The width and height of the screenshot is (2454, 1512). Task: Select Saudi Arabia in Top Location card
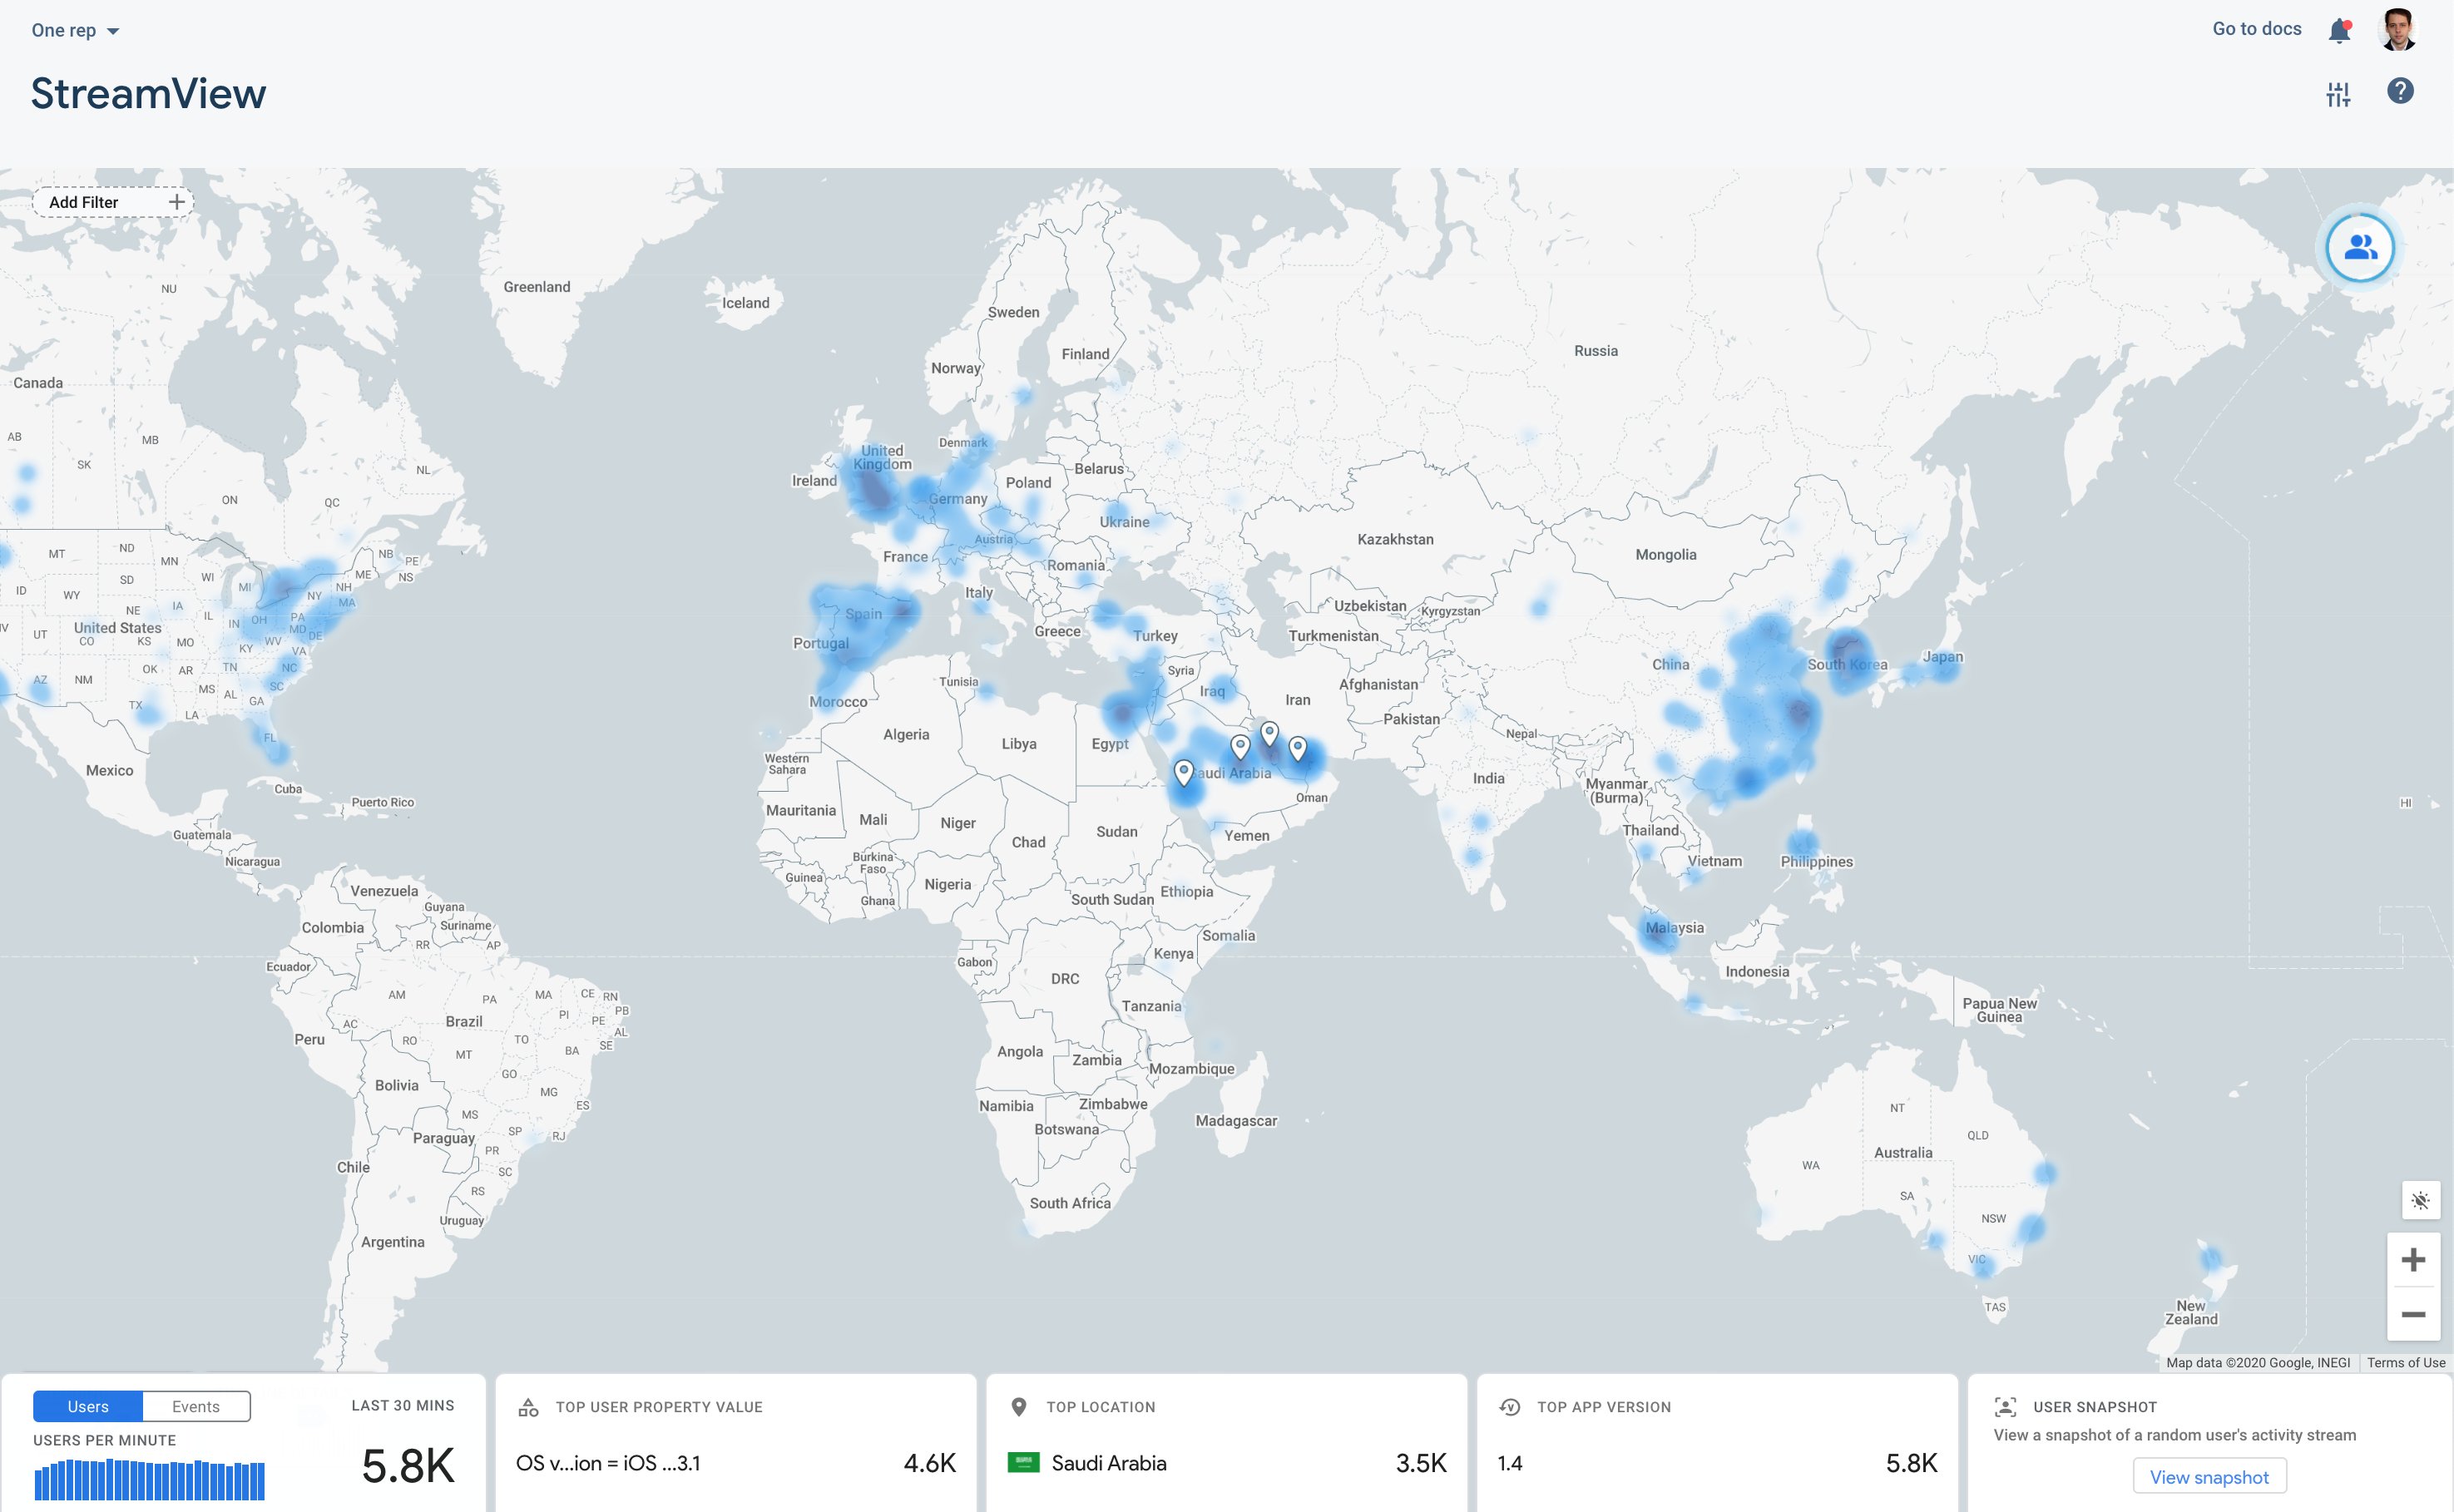[1108, 1463]
